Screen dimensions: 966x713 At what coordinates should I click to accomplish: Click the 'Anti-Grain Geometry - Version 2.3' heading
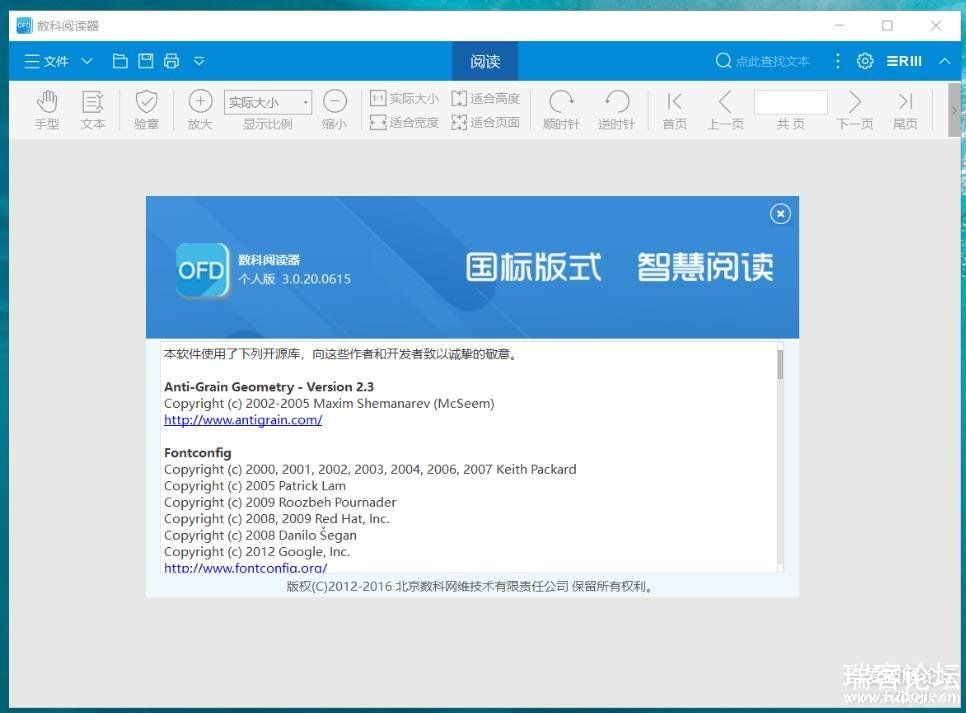[x=269, y=387]
